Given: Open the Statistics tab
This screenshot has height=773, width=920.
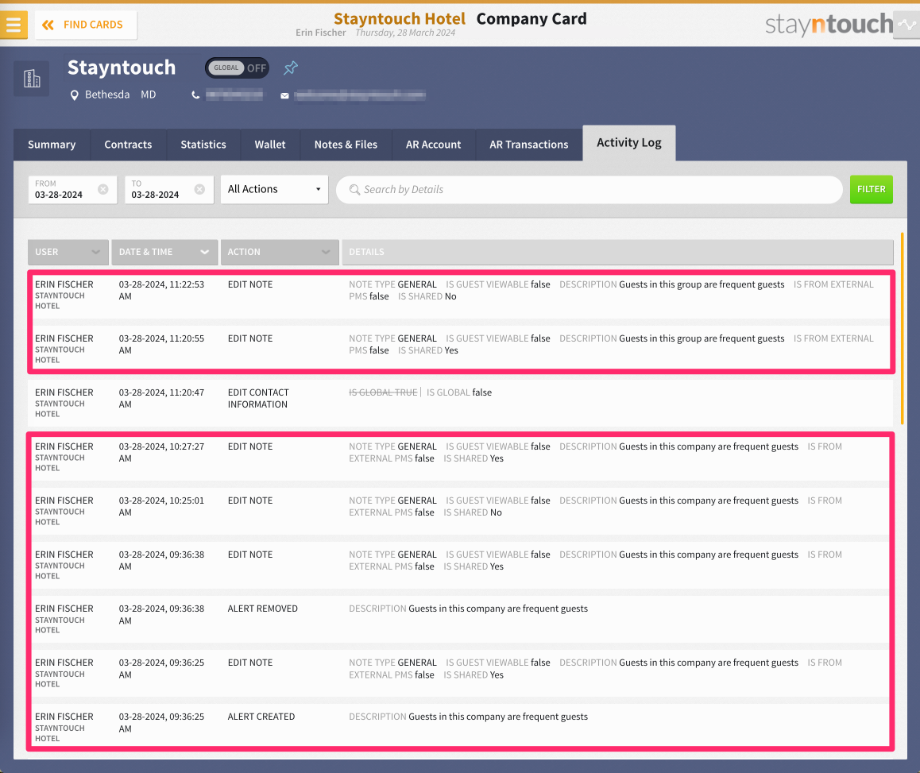Looking at the screenshot, I should [x=203, y=144].
